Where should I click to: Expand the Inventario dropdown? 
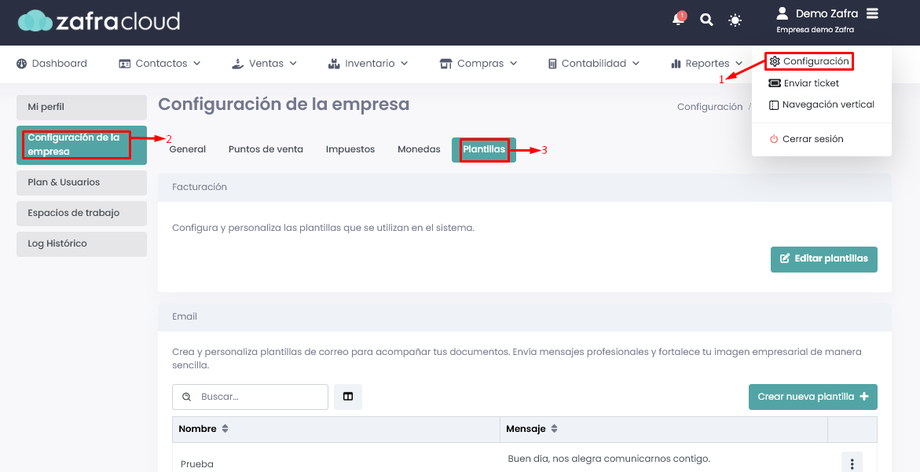pos(368,63)
